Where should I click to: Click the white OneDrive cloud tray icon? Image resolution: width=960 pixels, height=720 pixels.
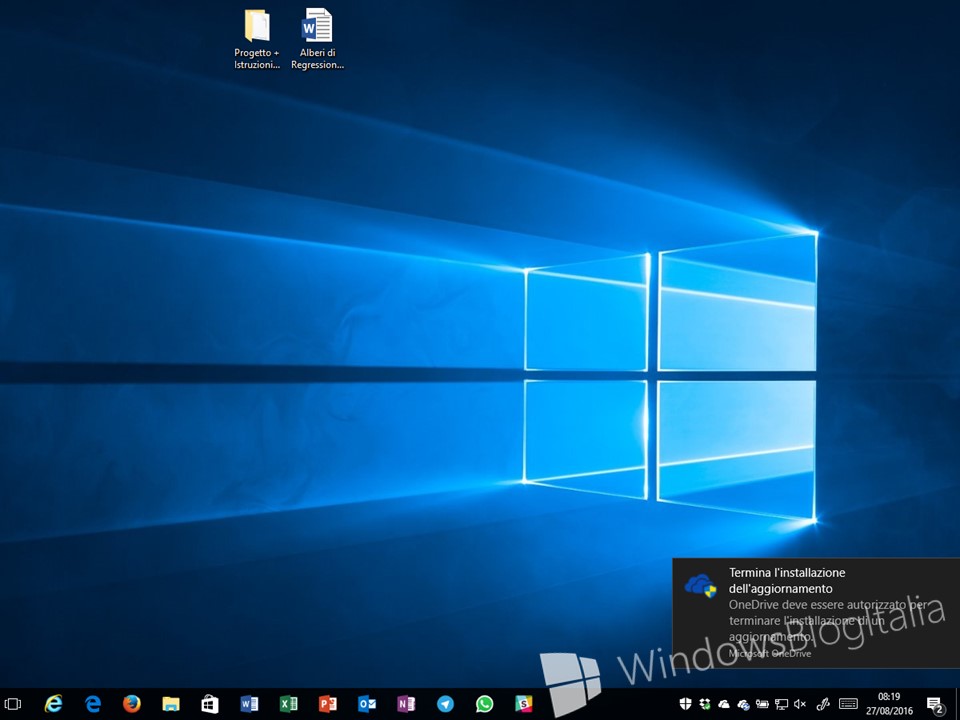[724, 704]
